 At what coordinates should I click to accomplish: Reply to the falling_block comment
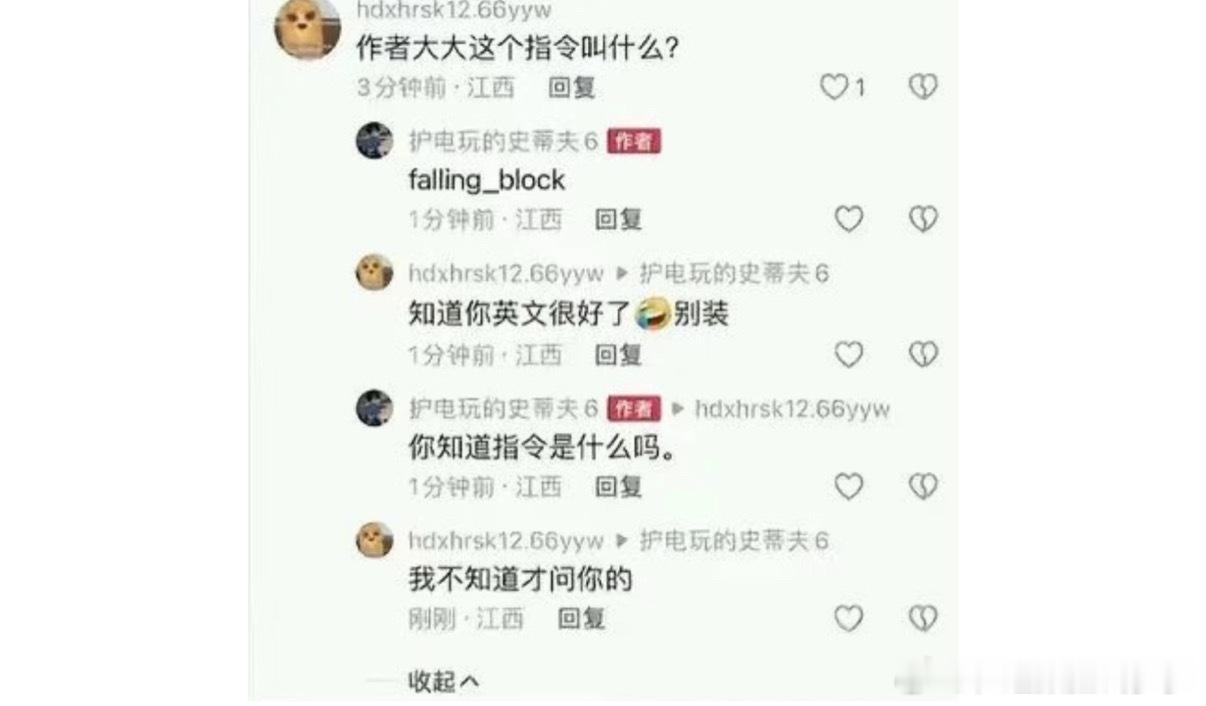(618, 219)
